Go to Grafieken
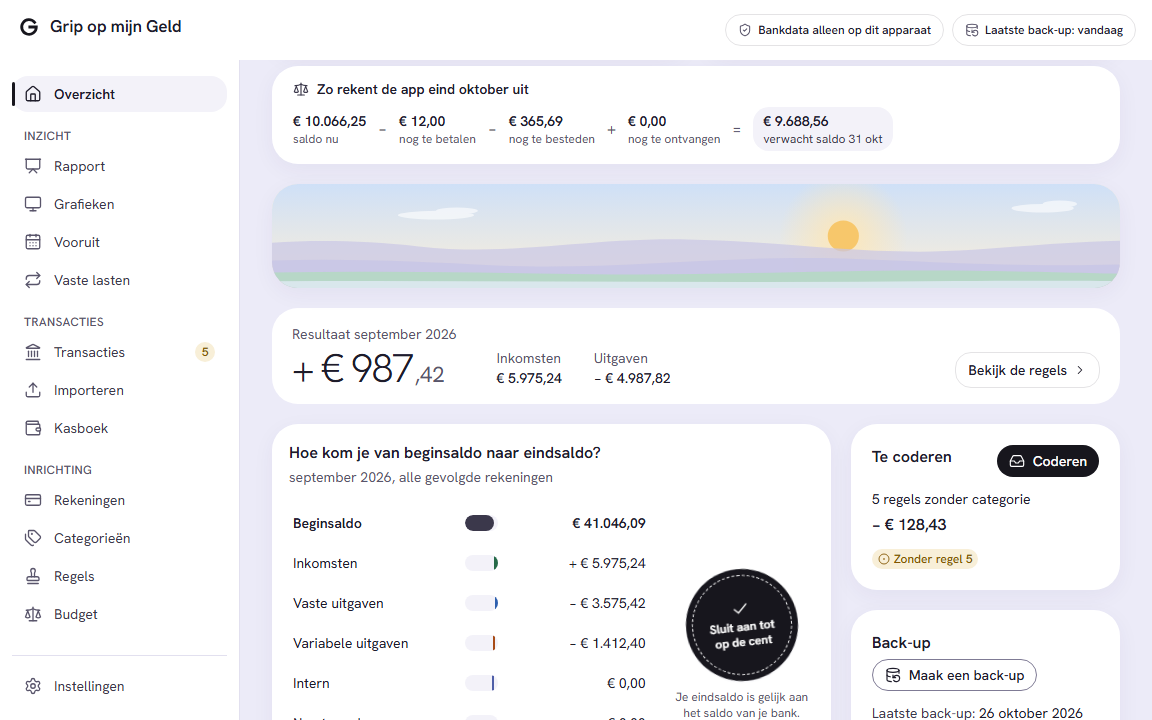Screen dimensions: 1152x720 (x=120, y=204)
